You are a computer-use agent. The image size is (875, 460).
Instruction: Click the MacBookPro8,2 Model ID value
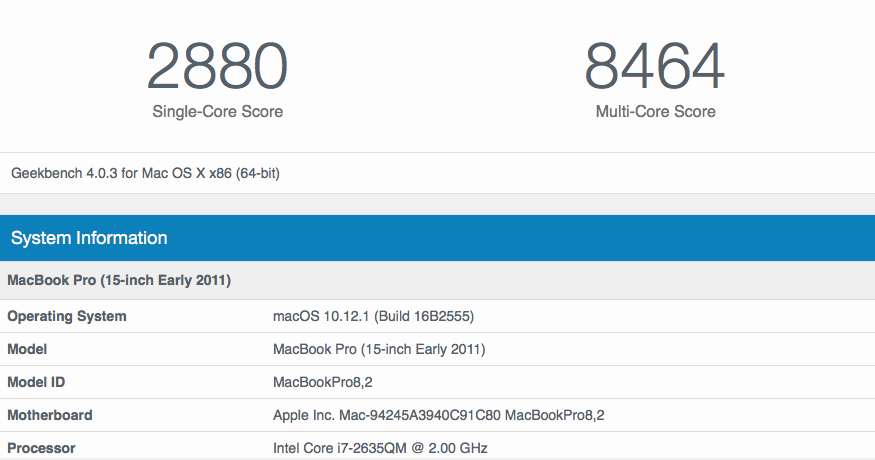(323, 382)
